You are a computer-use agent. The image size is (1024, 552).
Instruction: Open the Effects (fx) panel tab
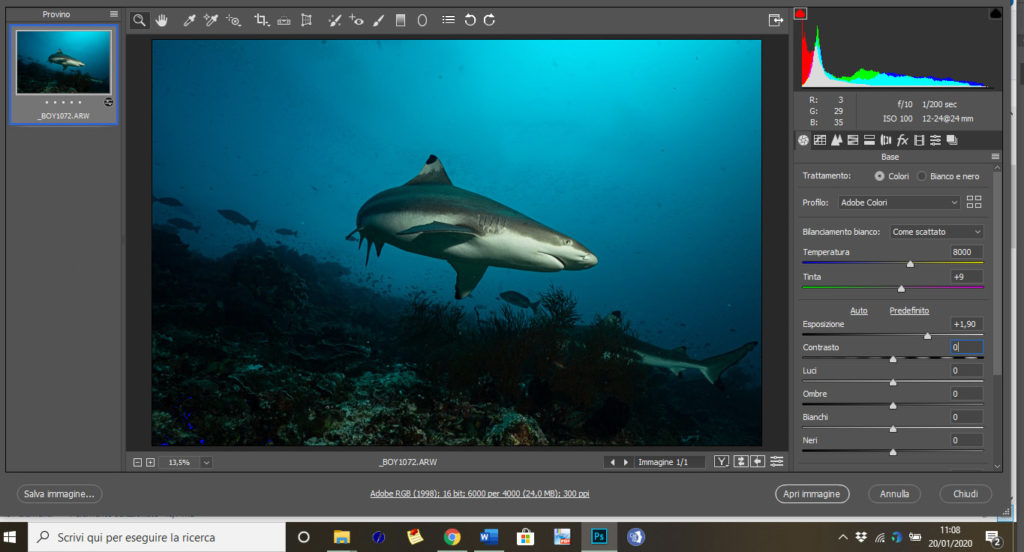(902, 140)
